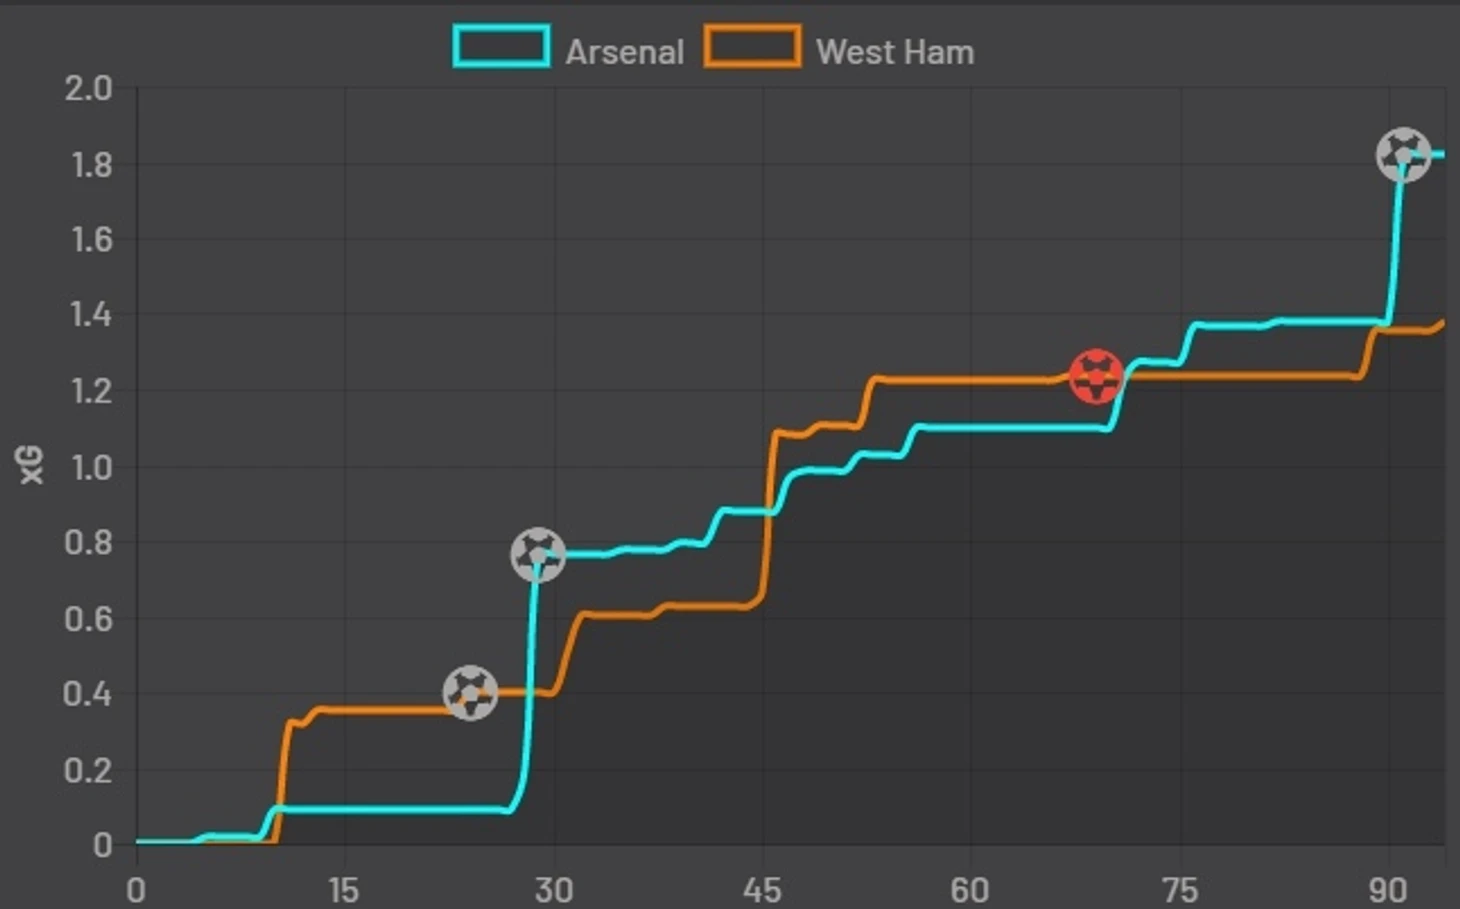Click the 0 minute axis label

tap(136, 889)
